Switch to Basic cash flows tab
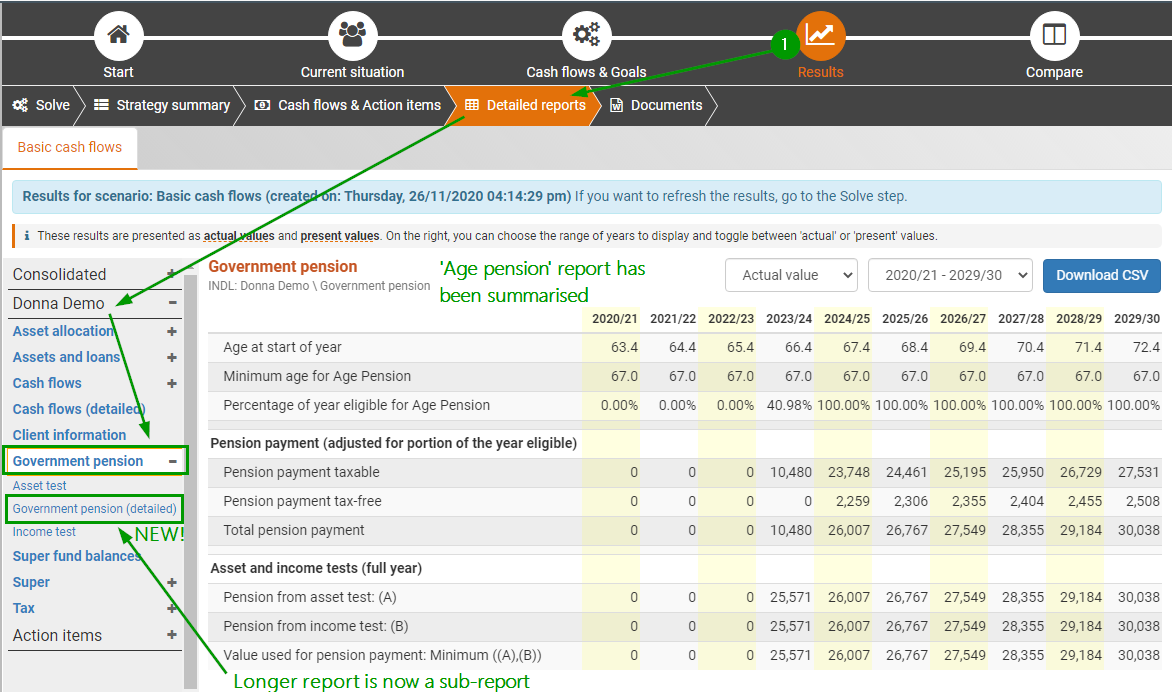The width and height of the screenshot is (1172, 692). pyautogui.click(x=70, y=147)
